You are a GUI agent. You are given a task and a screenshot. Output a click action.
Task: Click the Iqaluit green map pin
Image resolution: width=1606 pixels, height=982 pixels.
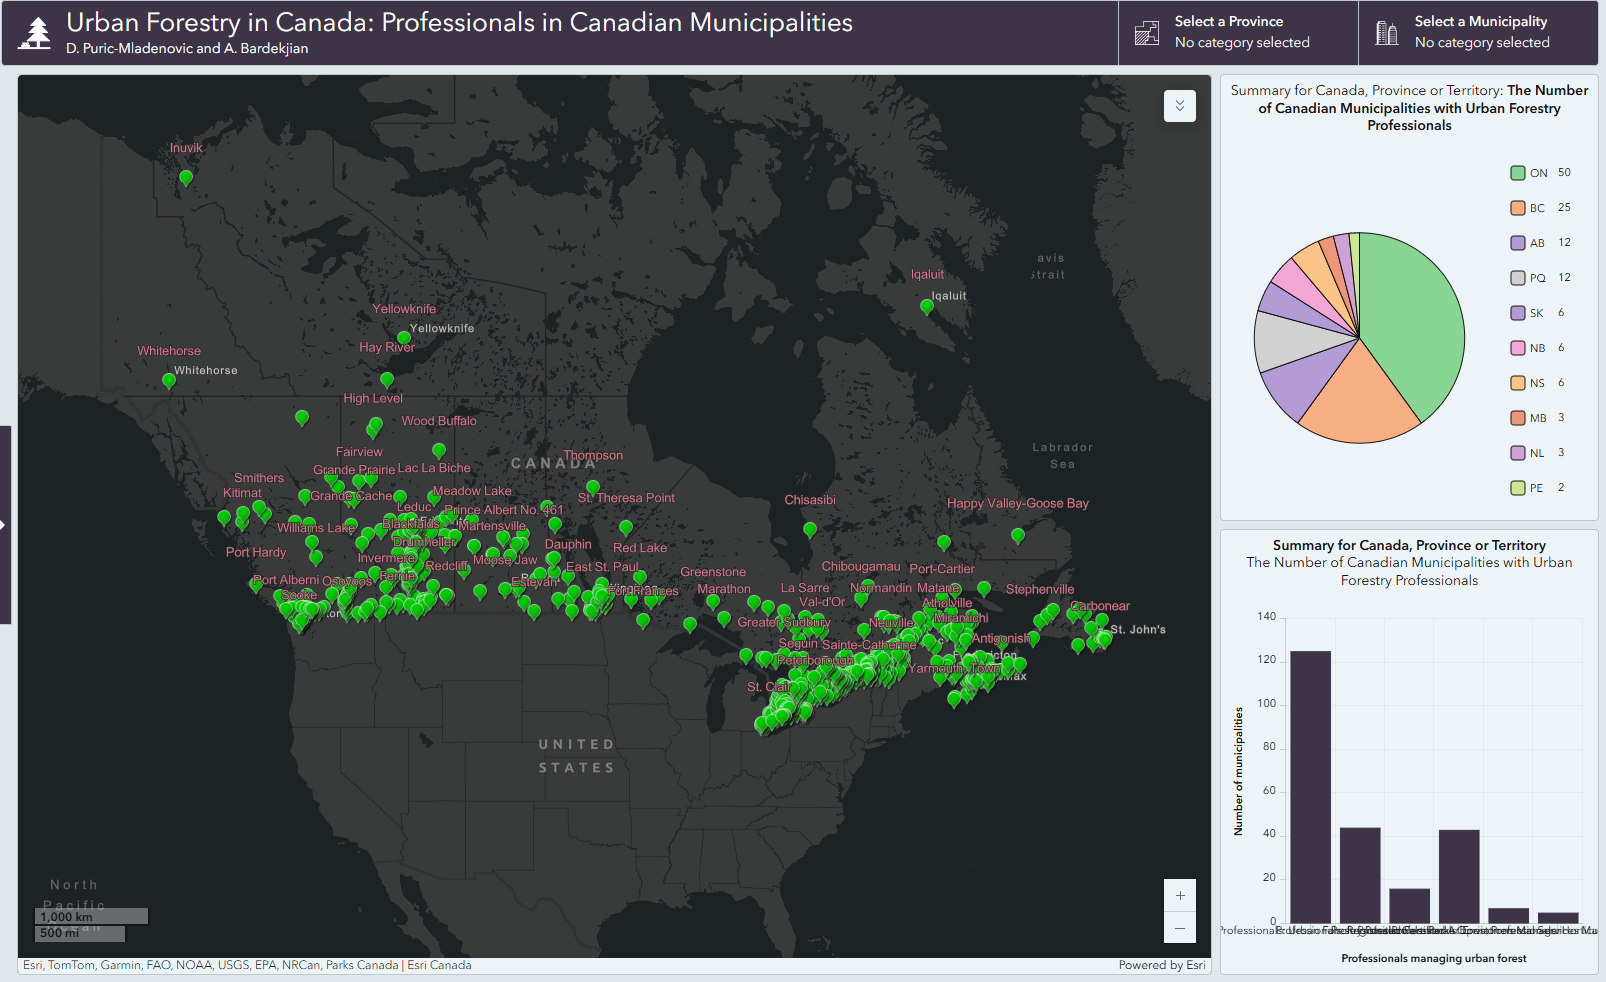(927, 307)
